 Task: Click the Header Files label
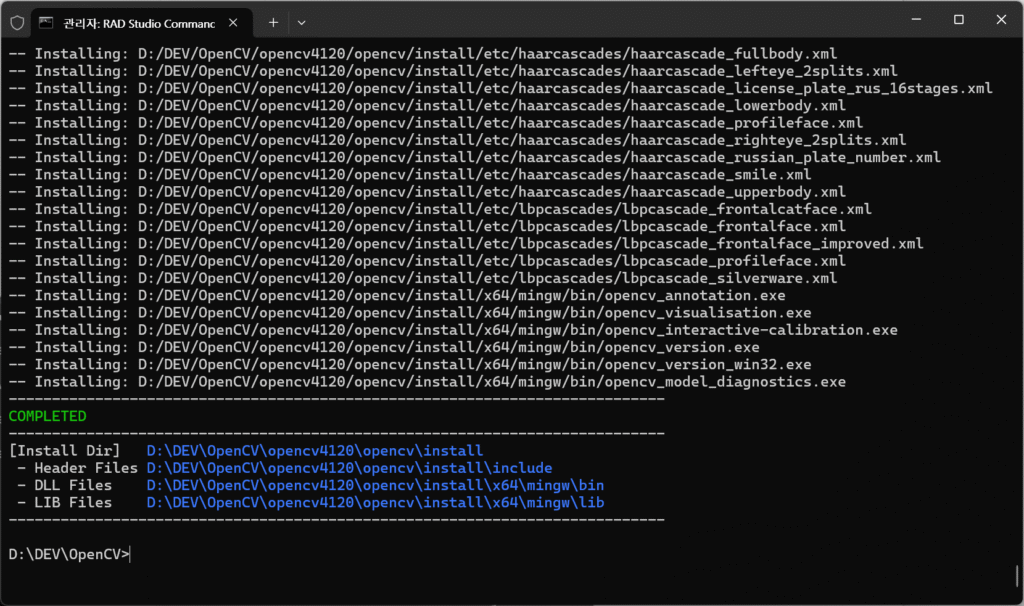point(86,468)
